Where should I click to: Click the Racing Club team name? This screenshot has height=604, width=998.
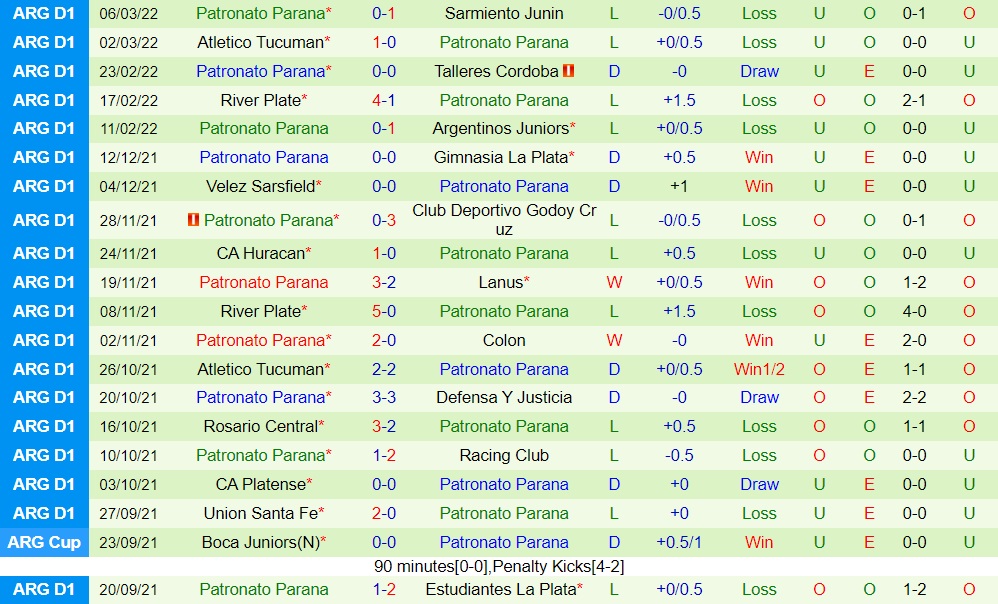504,456
